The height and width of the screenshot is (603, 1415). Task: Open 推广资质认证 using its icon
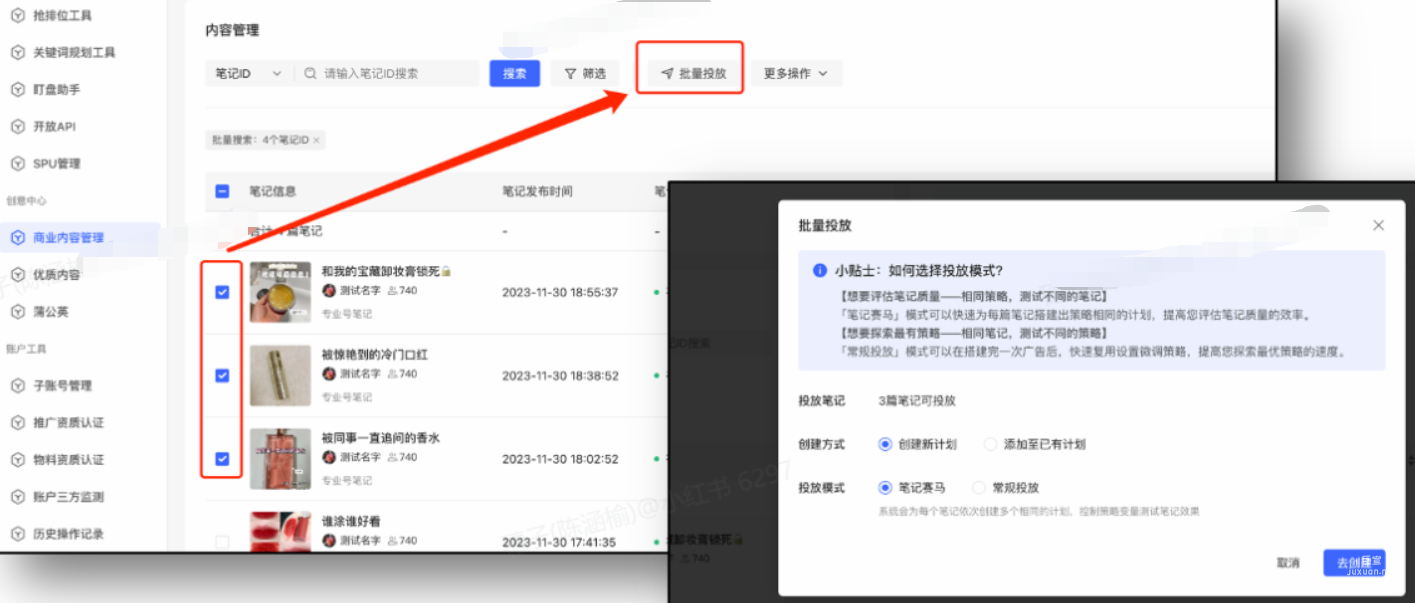(17, 422)
